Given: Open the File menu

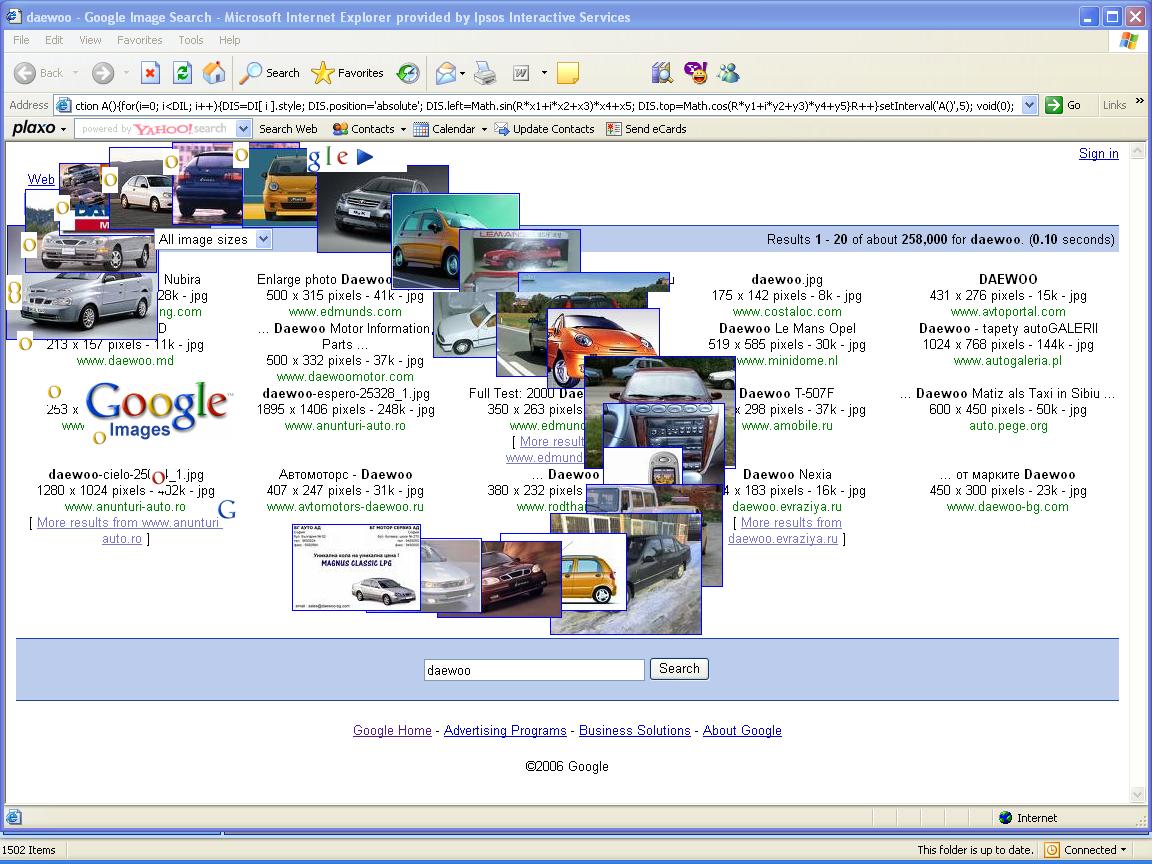Looking at the screenshot, I should pyautogui.click(x=21, y=40).
